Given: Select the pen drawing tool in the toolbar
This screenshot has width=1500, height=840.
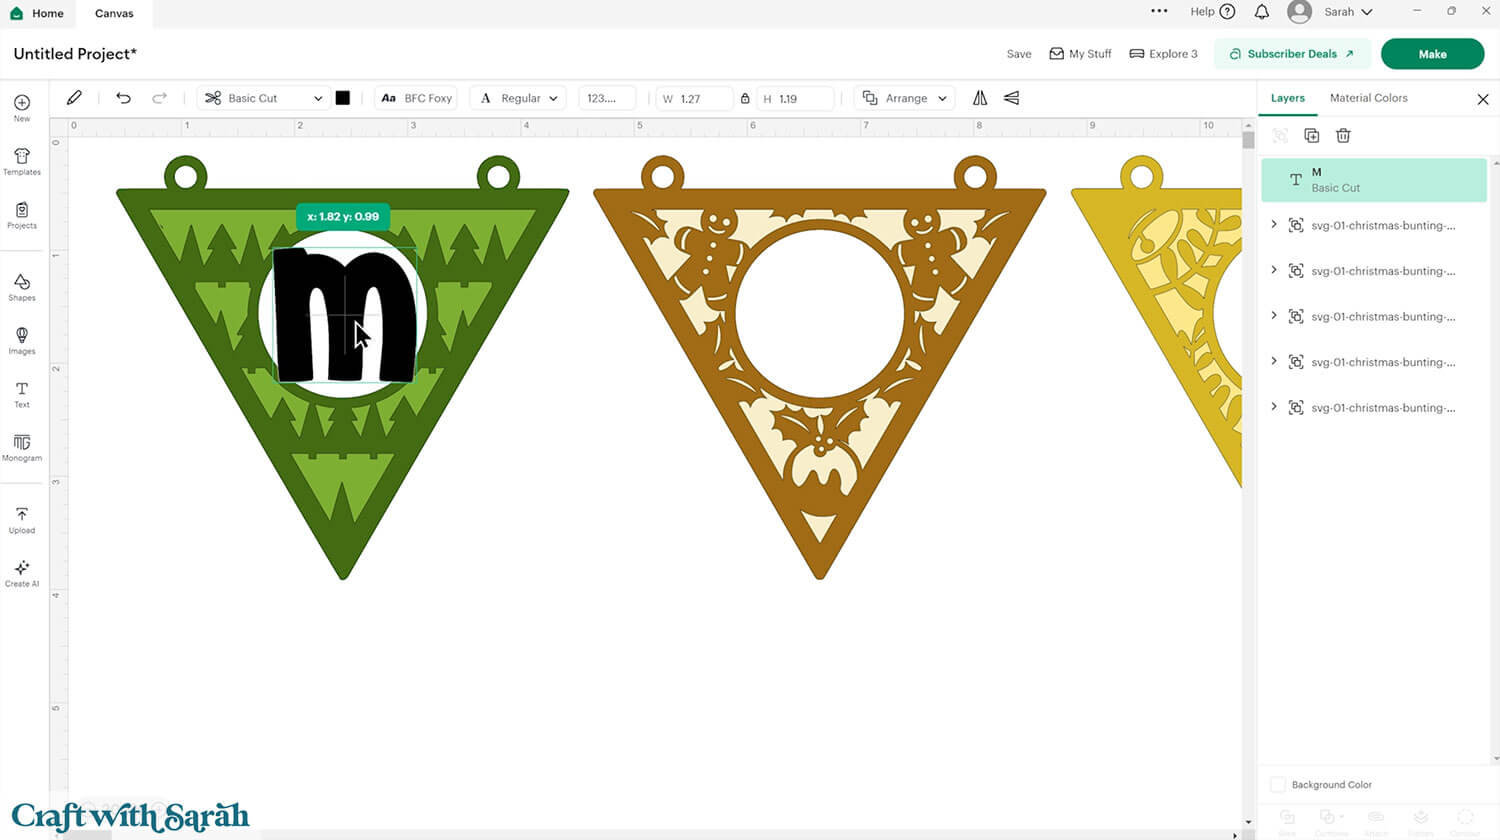Looking at the screenshot, I should [73, 97].
